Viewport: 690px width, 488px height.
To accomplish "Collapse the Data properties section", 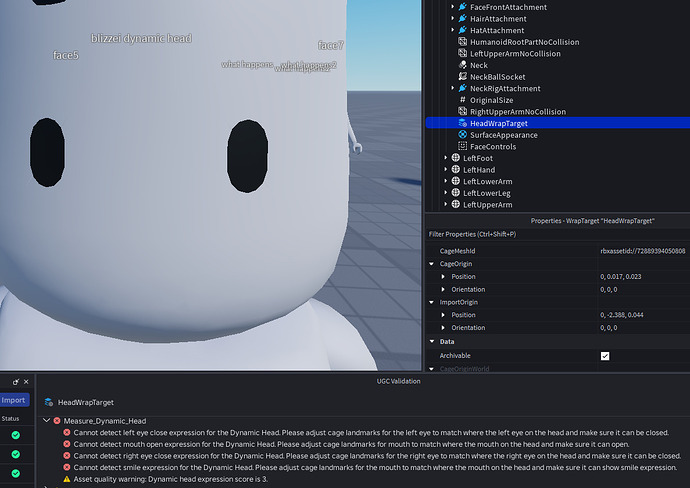I will [432, 341].
